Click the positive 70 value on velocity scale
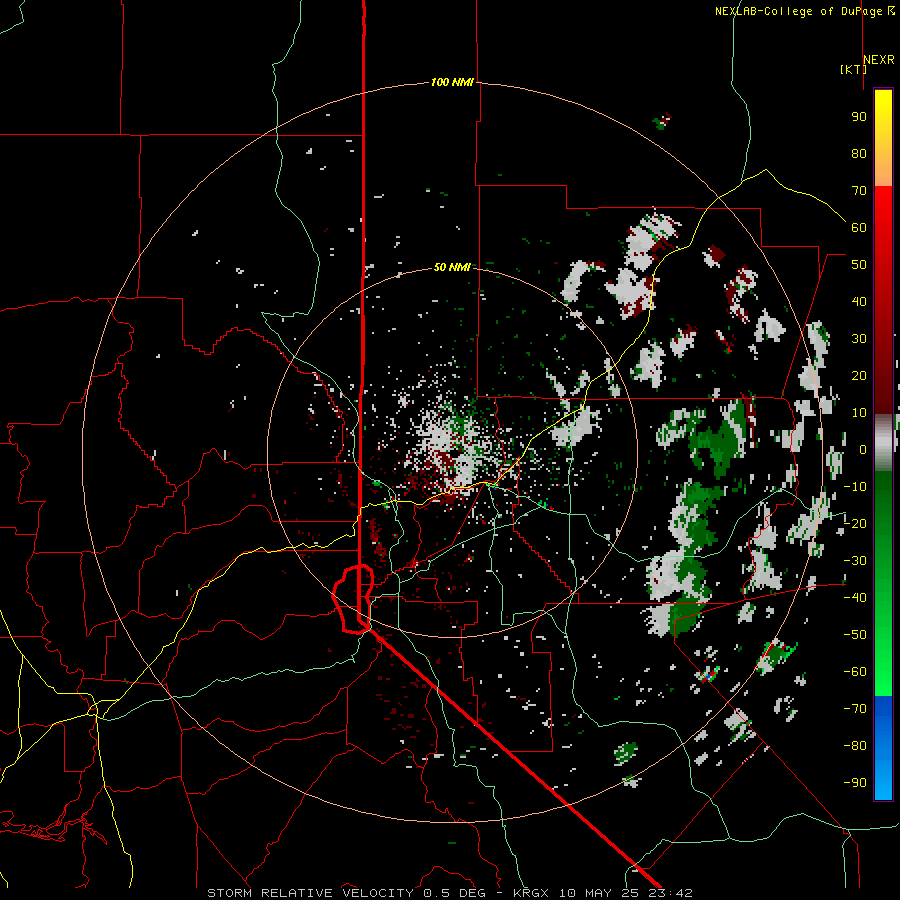This screenshot has width=900, height=900. point(859,191)
